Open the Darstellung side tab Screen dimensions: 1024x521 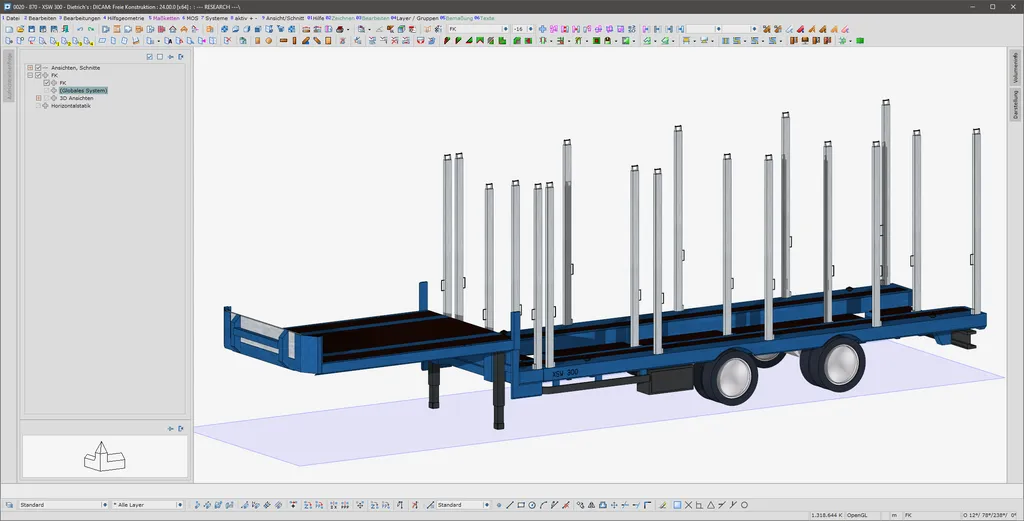[x=1016, y=105]
